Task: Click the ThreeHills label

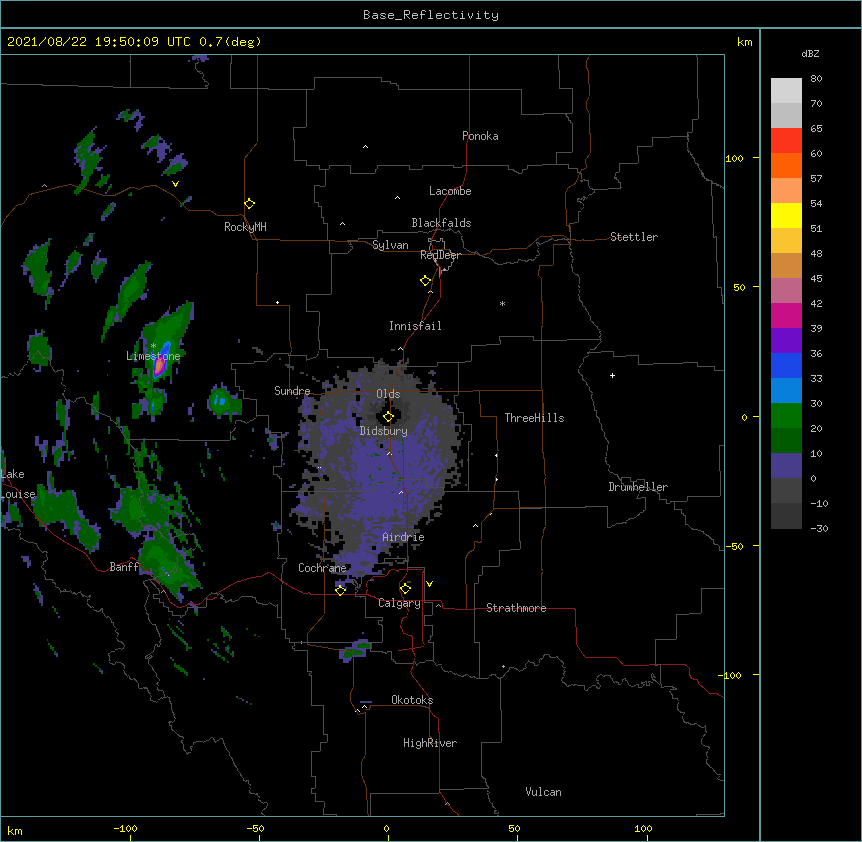Action: (534, 418)
